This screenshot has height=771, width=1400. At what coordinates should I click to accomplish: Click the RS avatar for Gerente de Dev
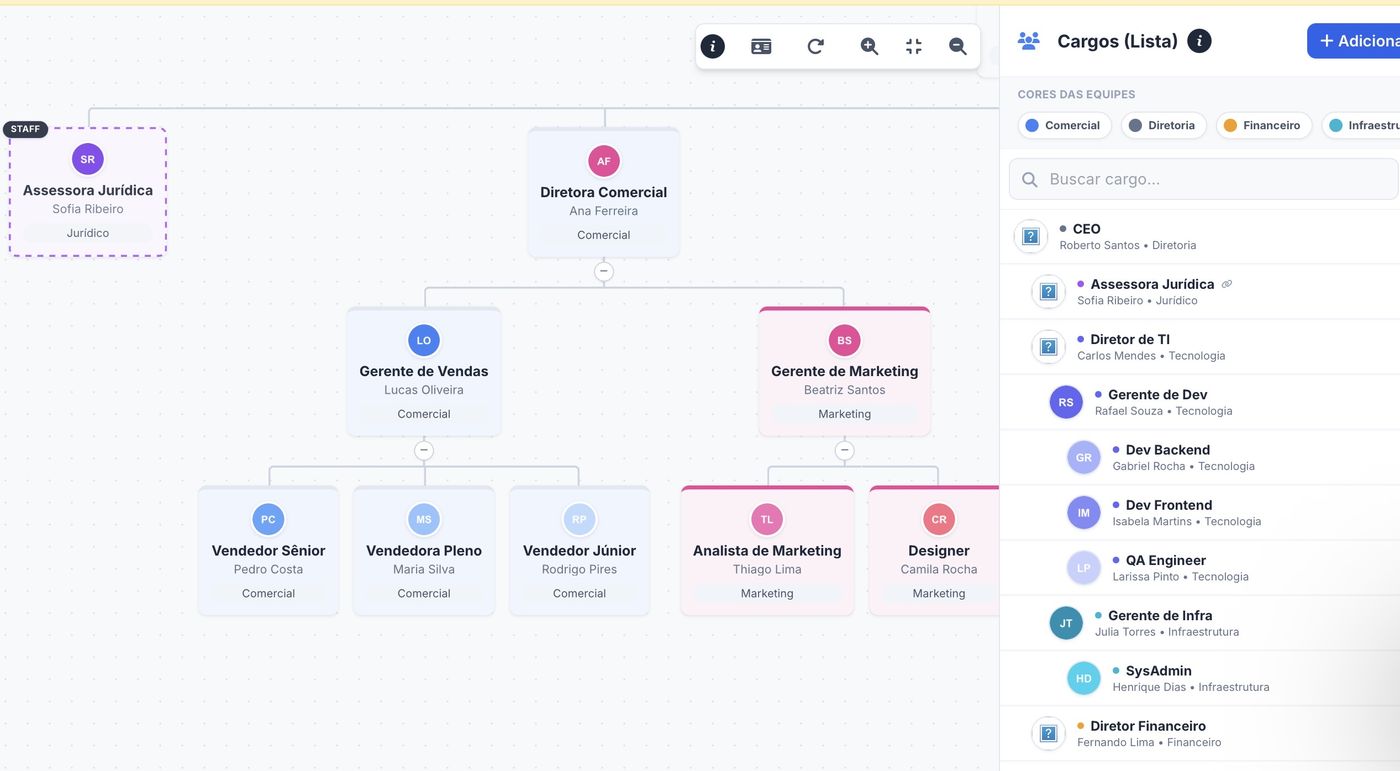[x=1066, y=402]
